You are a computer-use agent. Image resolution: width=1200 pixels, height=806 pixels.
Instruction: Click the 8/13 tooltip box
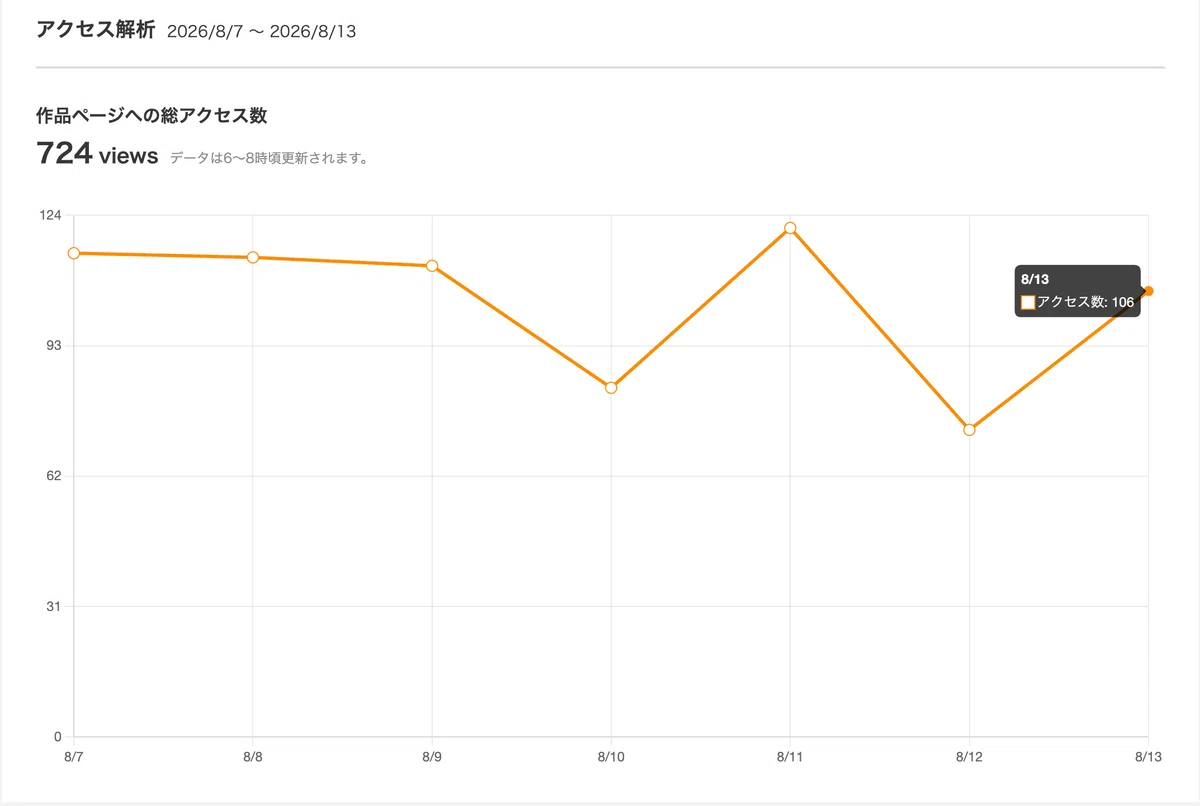(x=1078, y=291)
